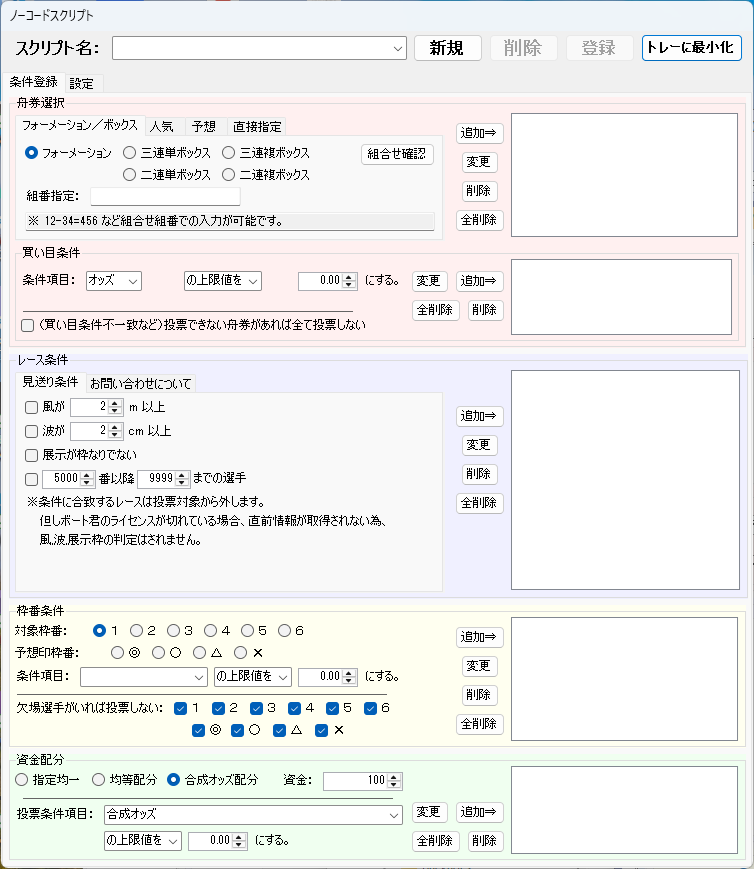Click the 5000 player number stepper arrows
Screen dimensions: 754x869
click(86, 478)
